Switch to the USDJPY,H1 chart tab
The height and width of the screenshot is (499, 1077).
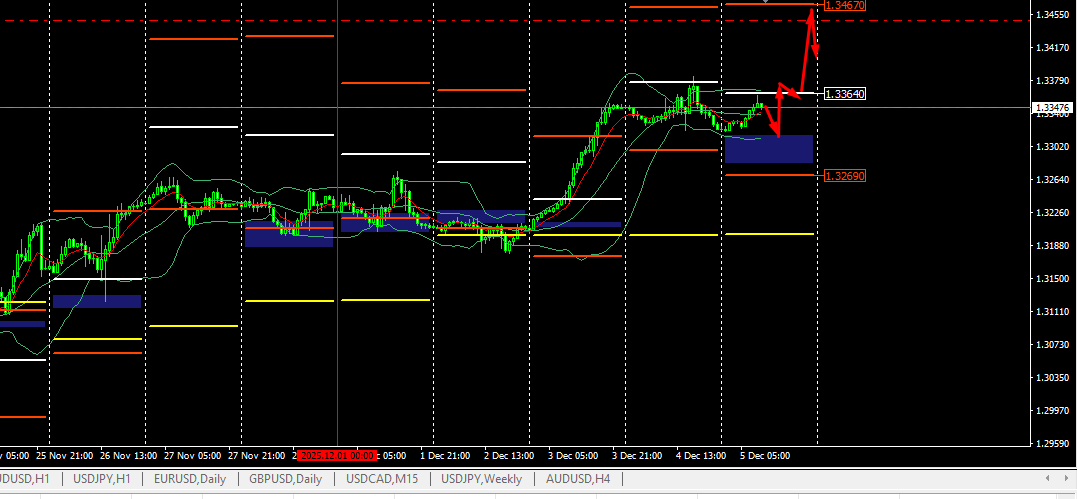pos(102,478)
